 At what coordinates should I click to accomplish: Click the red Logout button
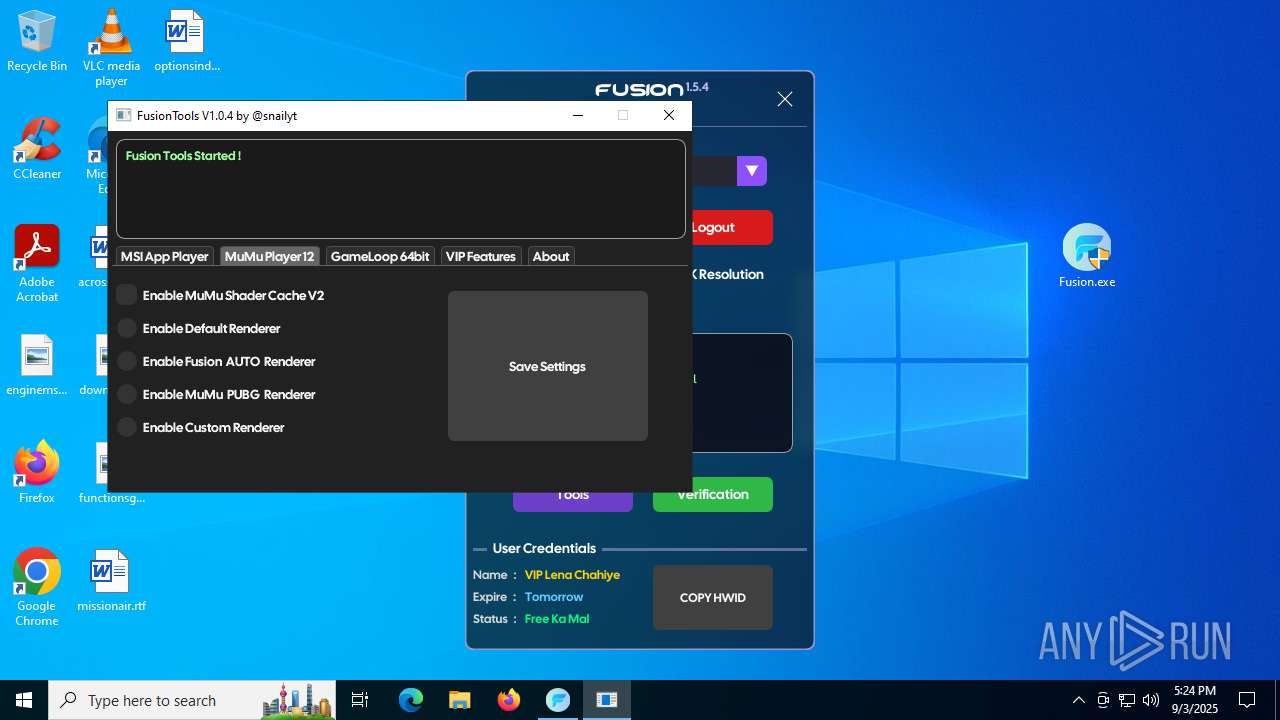pos(732,227)
